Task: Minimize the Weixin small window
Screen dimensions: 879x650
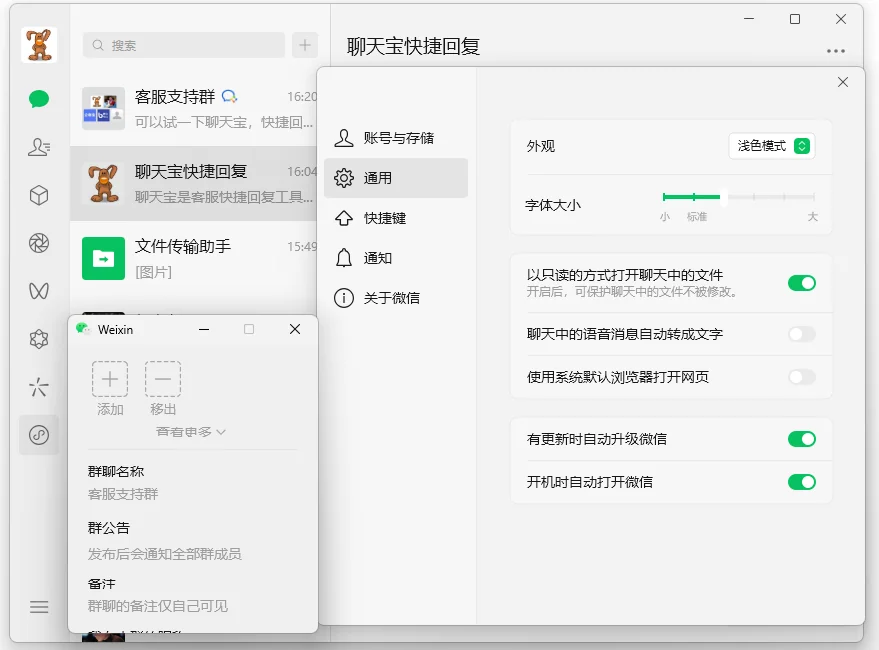Action: pos(204,329)
